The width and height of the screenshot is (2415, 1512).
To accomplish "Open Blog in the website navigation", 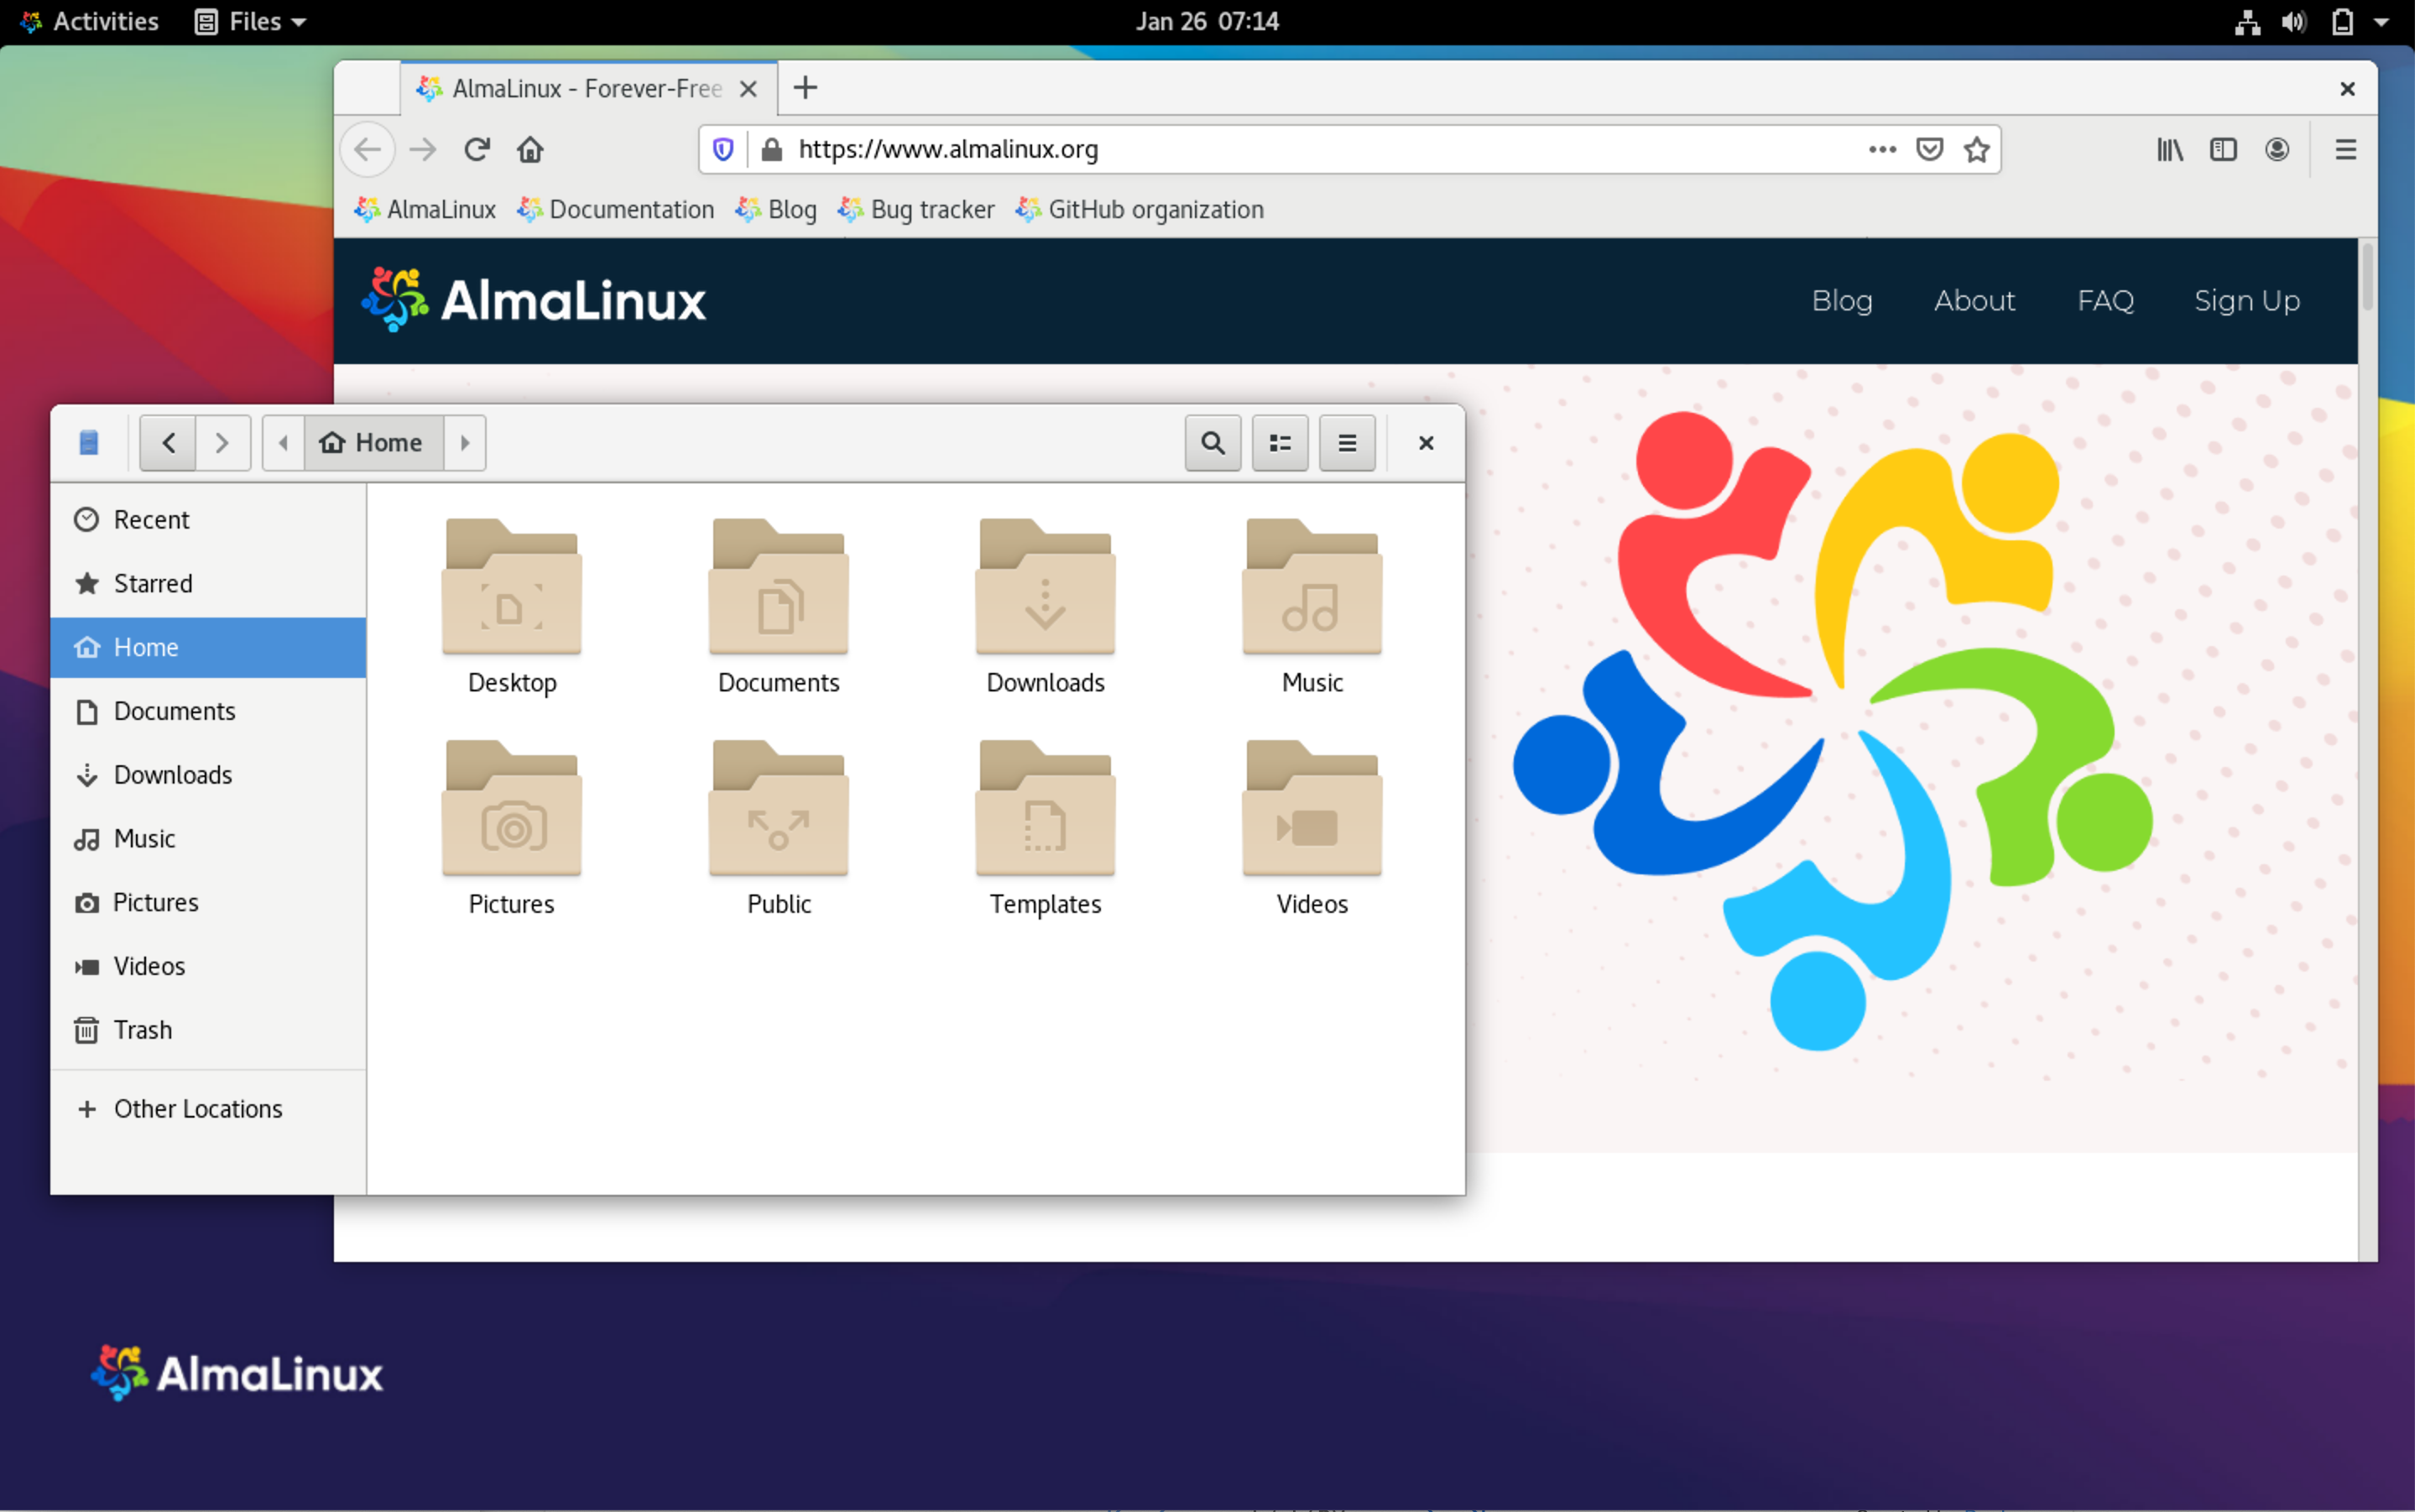I will [1842, 301].
